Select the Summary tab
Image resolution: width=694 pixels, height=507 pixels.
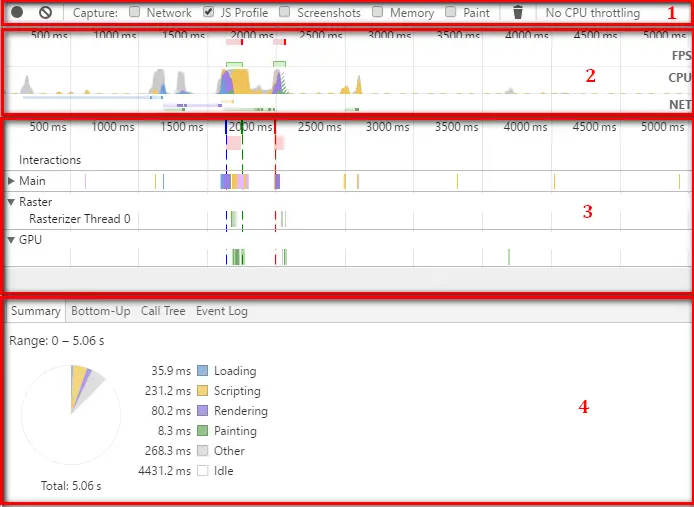35,311
